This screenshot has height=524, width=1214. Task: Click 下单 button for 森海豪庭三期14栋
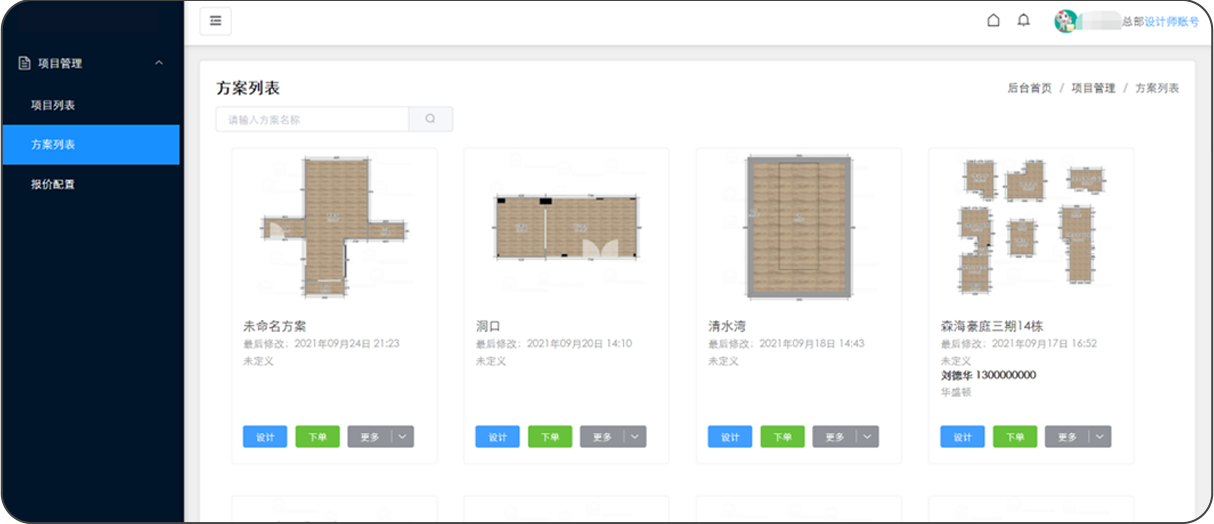tap(1015, 437)
